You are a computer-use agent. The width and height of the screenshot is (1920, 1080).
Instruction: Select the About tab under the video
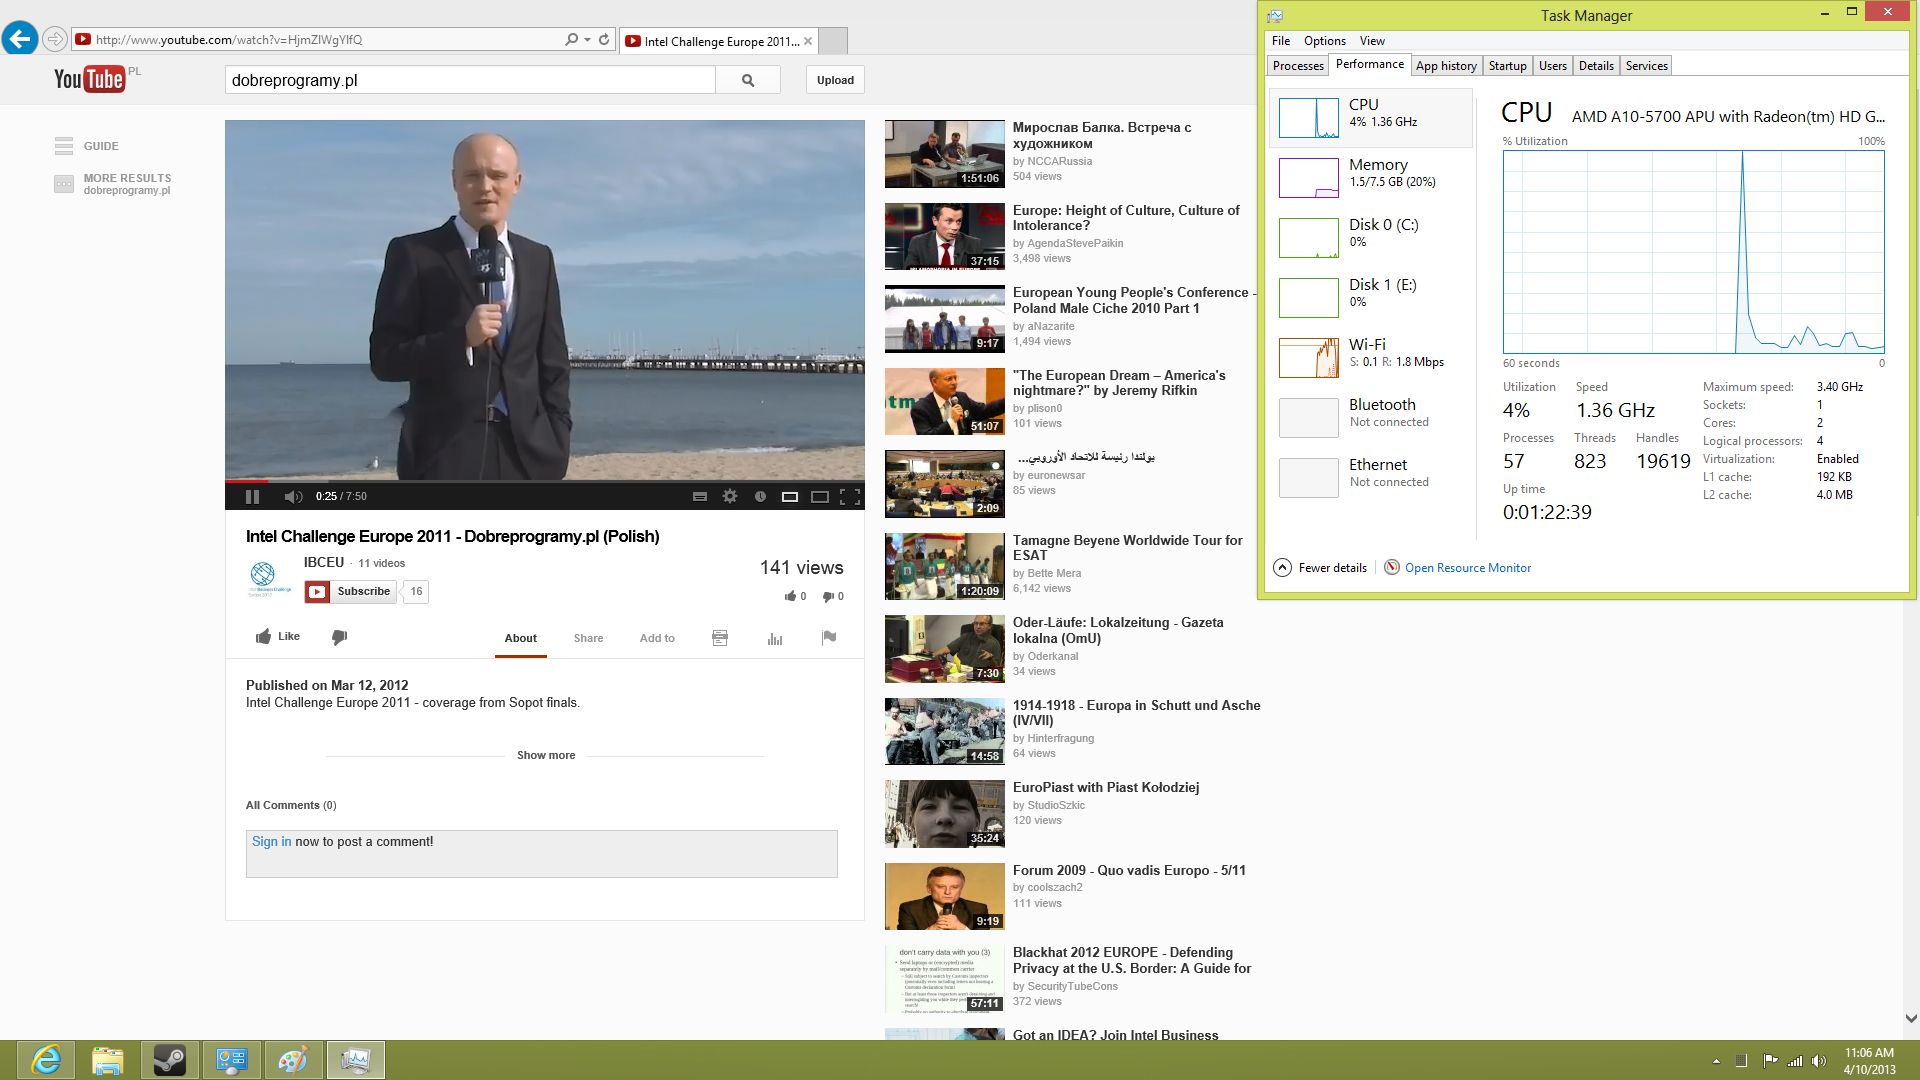tap(520, 638)
